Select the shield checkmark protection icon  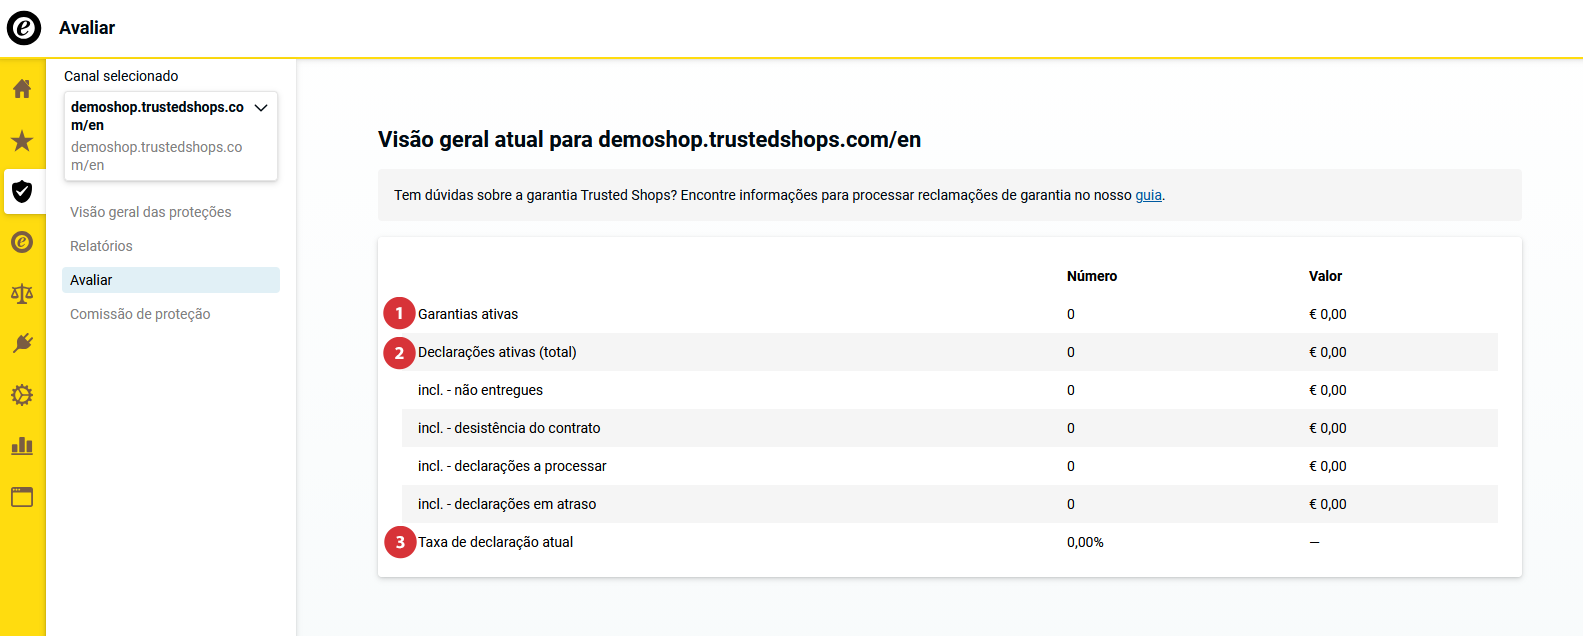tap(22, 191)
